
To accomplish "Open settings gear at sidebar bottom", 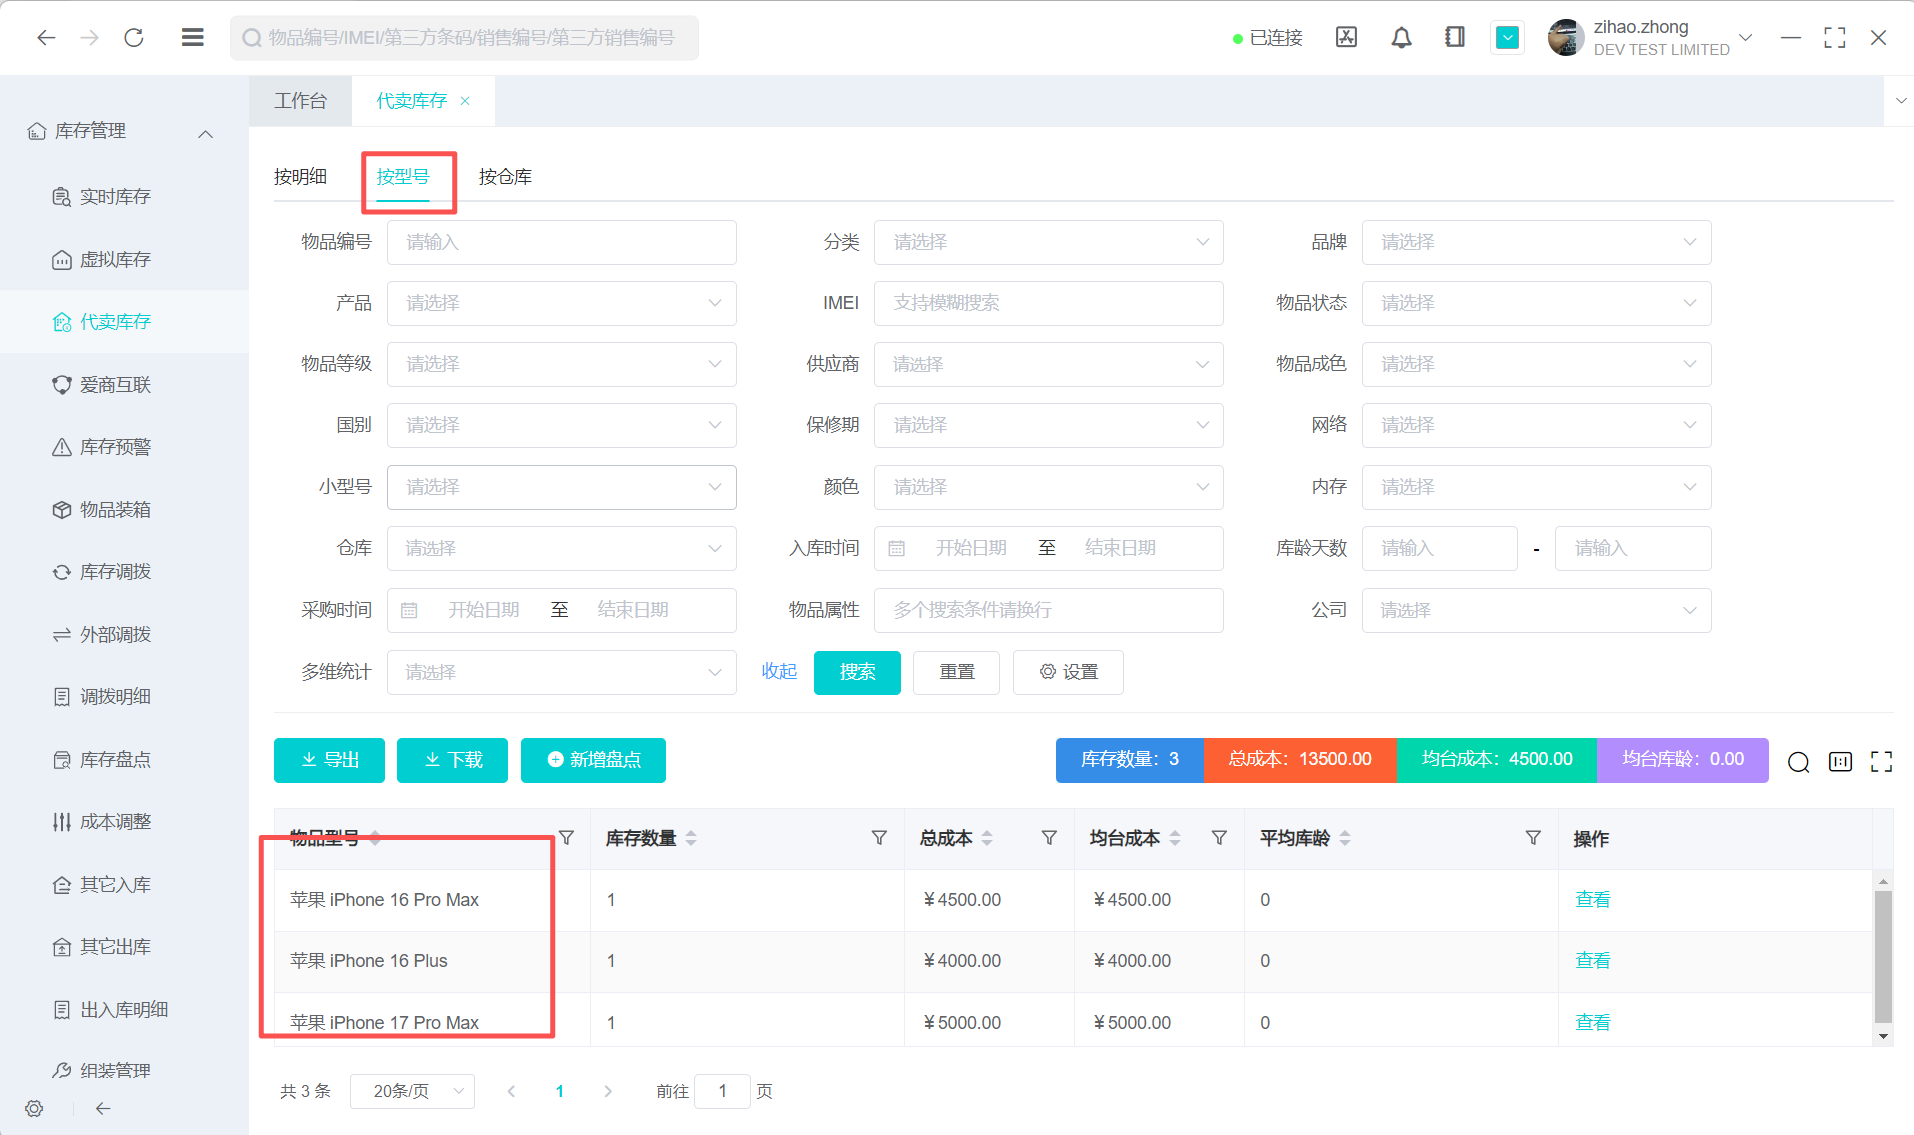I will 34,1108.
